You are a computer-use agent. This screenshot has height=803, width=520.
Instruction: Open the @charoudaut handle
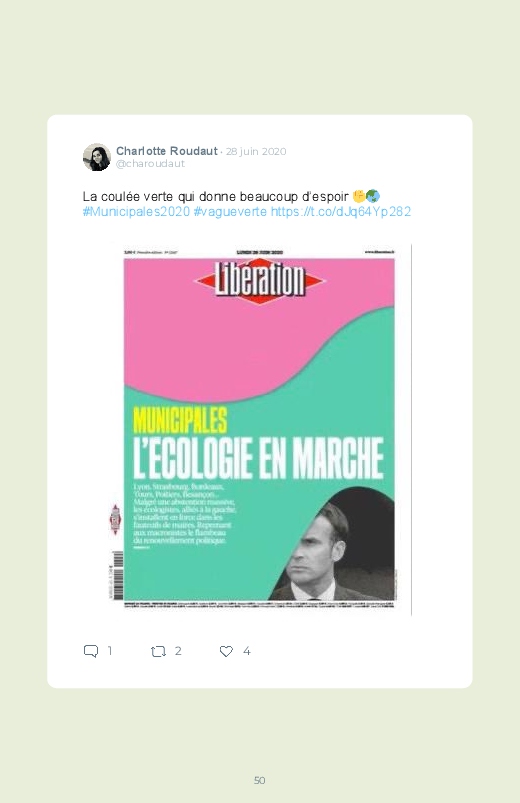pos(150,164)
